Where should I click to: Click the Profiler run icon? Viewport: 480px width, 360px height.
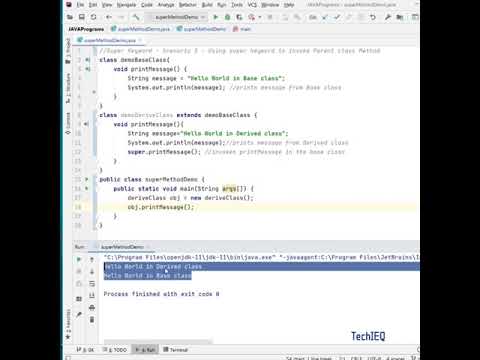coord(252,17)
